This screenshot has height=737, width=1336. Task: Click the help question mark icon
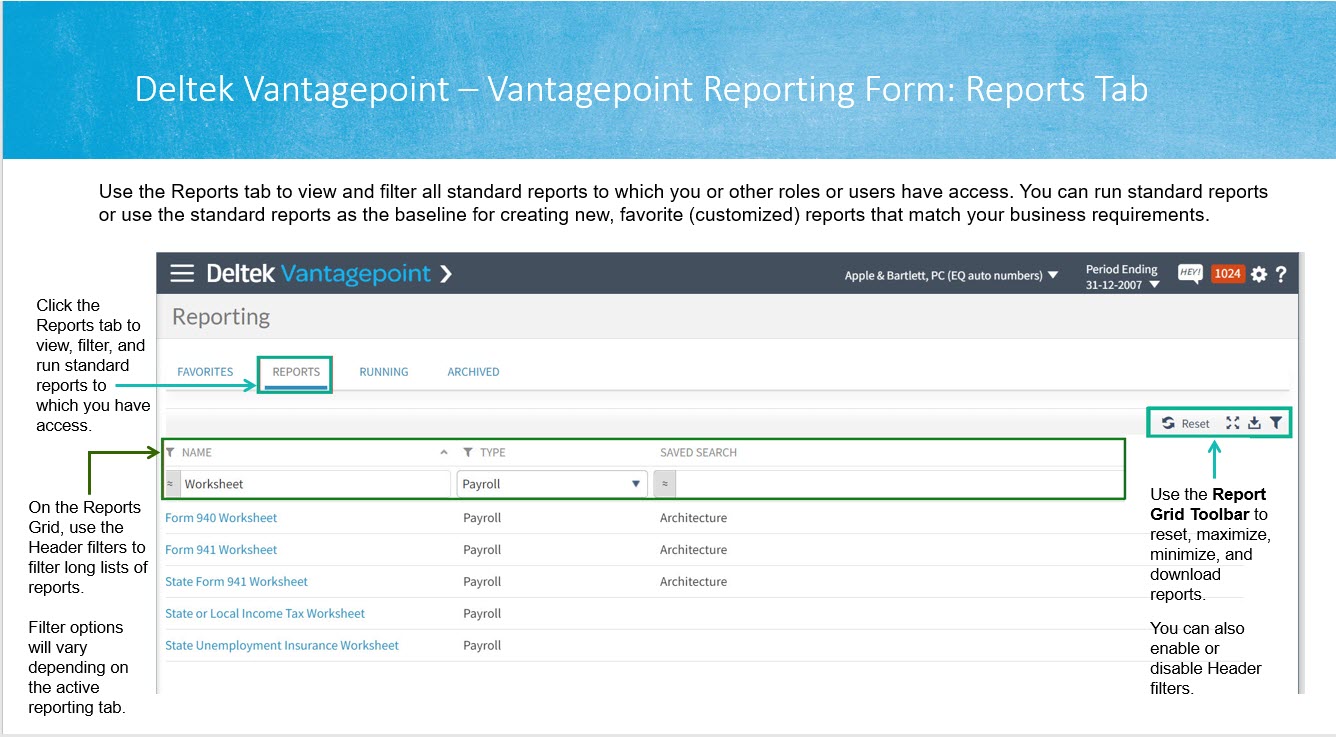(1281, 274)
